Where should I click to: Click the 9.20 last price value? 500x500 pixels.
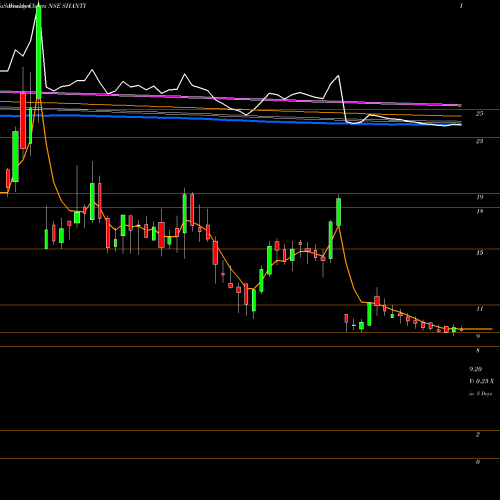(x=476, y=369)
